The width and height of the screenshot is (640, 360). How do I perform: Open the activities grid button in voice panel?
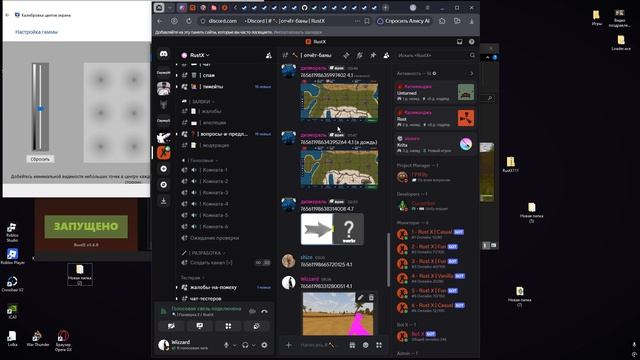(x=228, y=326)
